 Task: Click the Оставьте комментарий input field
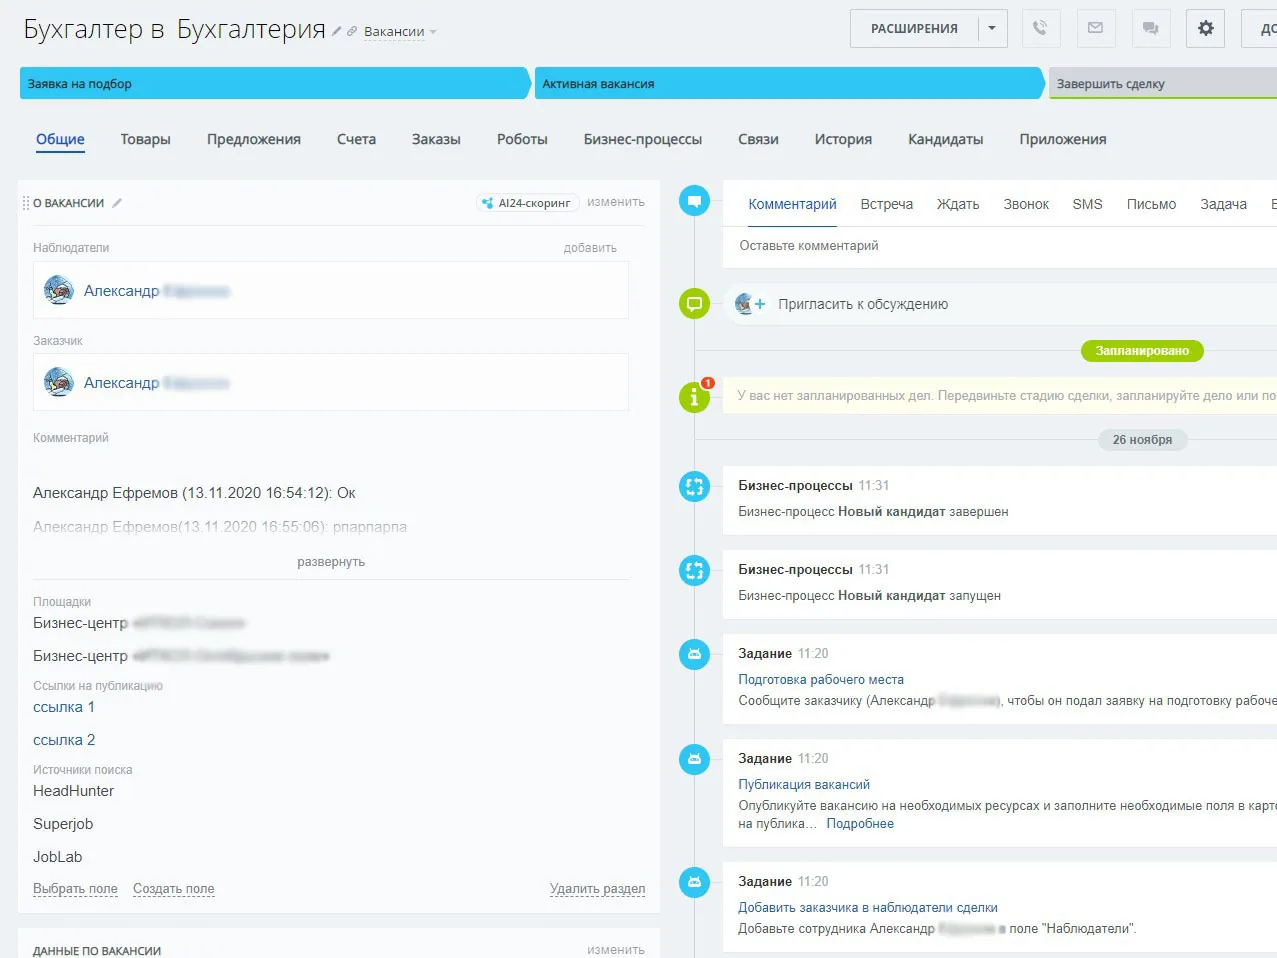pos(1000,246)
